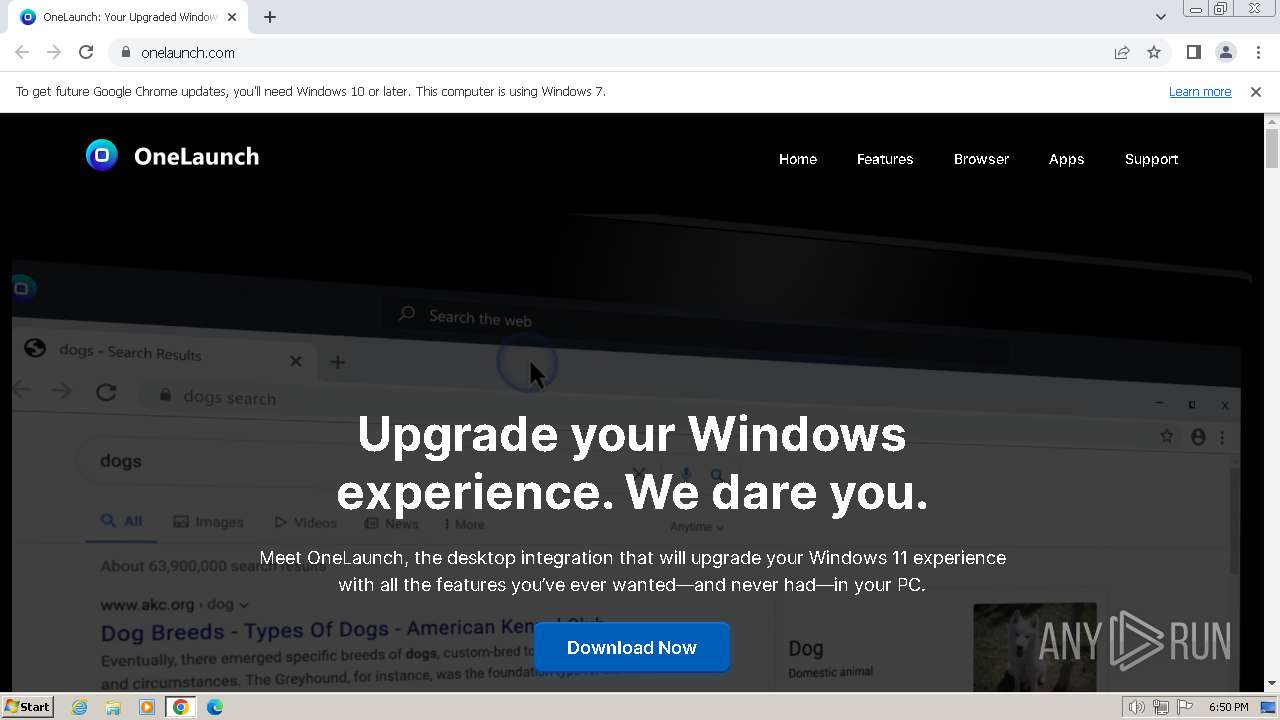
Task: Open the Features navigation link
Action: (x=885, y=159)
